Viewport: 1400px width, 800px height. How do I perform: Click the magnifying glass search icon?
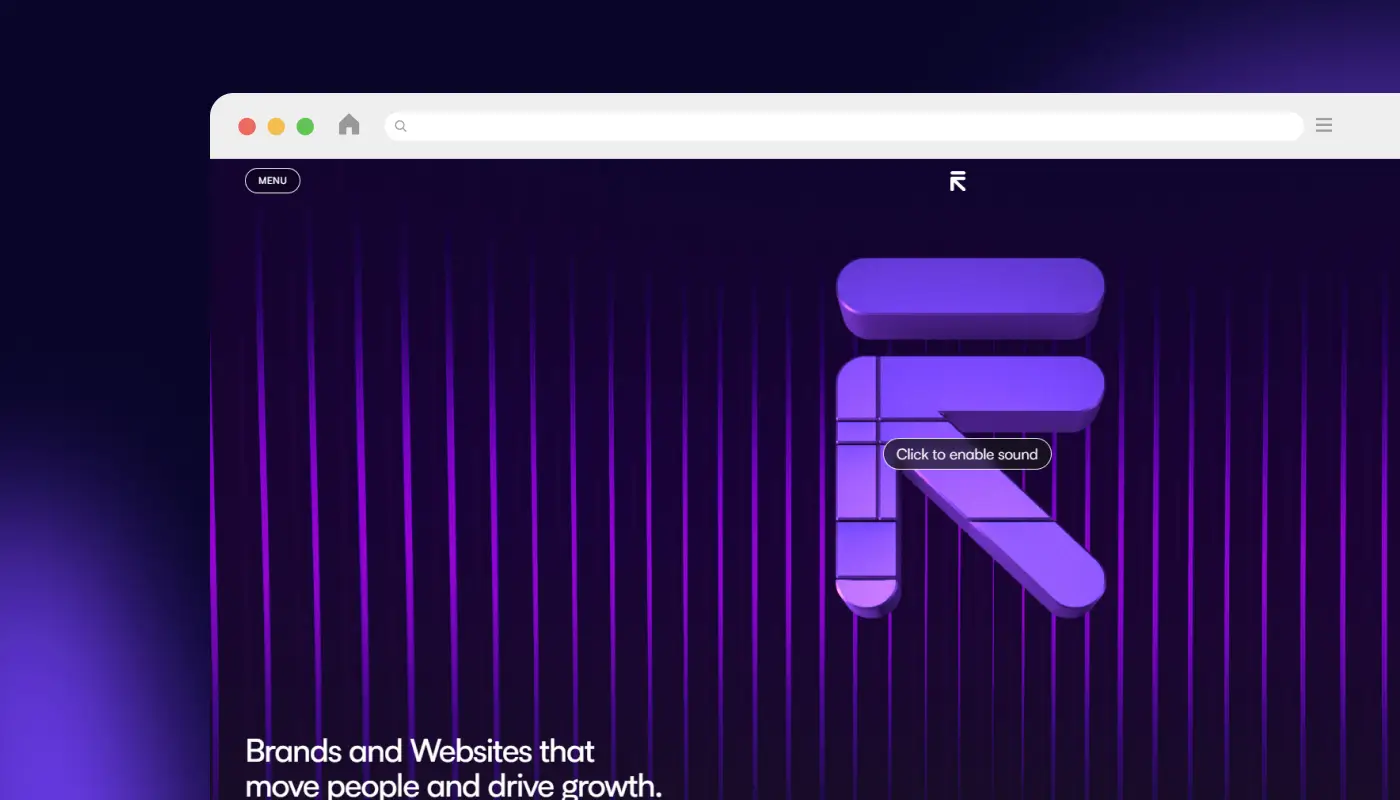pyautogui.click(x=399, y=125)
